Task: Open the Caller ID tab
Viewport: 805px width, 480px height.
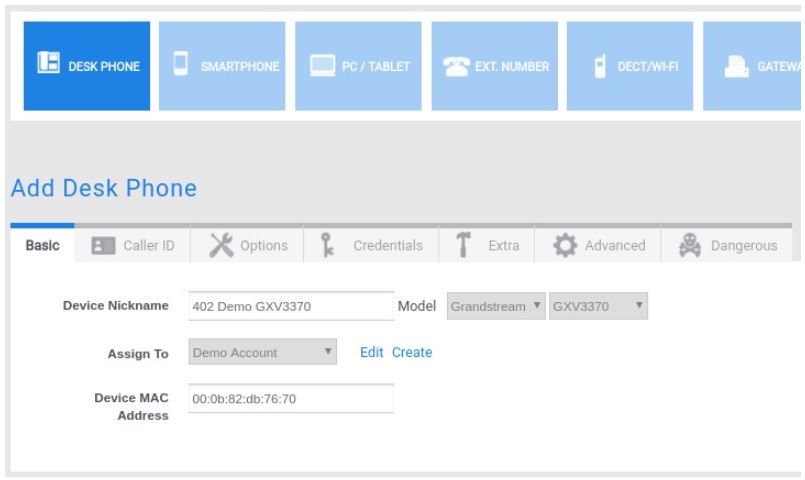Action: coord(133,246)
